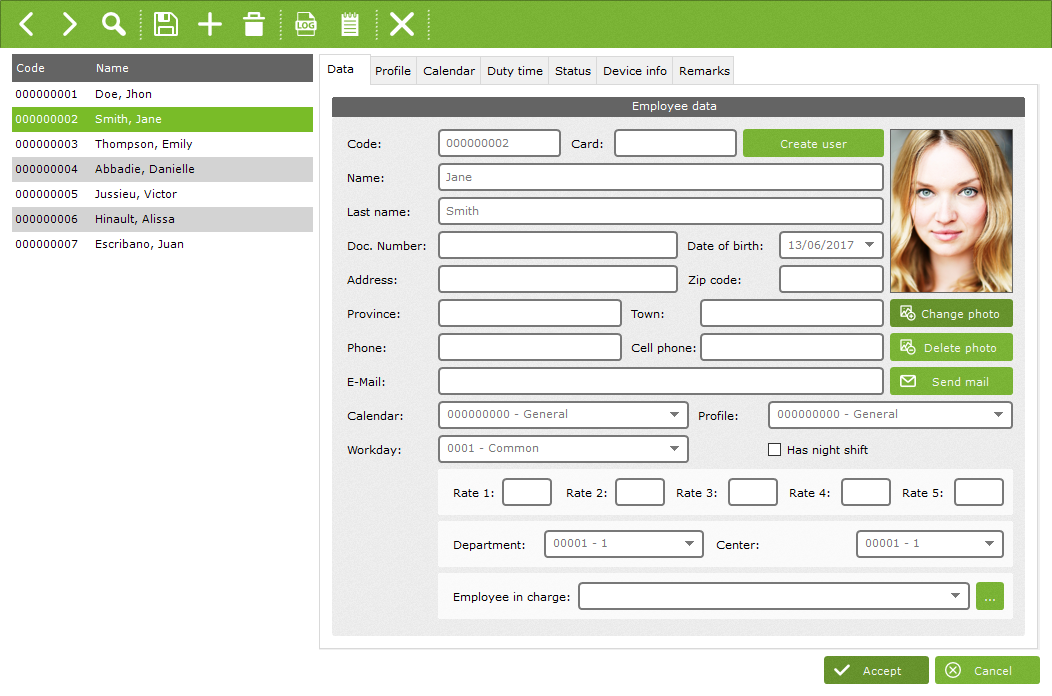This screenshot has width=1052, height=696.
Task: Expand the Department dropdown
Action: point(690,544)
